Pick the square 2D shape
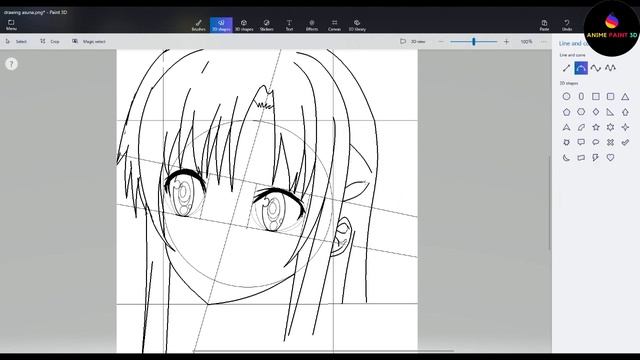The width and height of the screenshot is (640, 360). point(596,97)
